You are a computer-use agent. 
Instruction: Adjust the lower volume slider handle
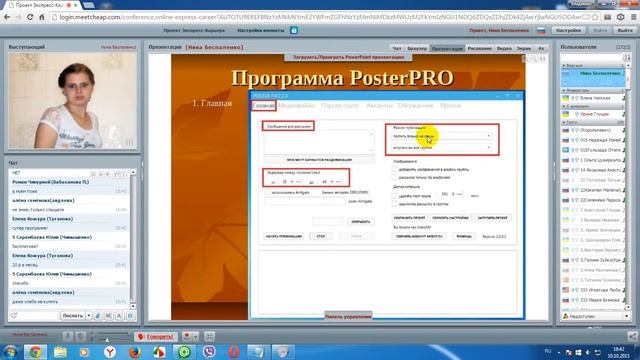[107, 339]
